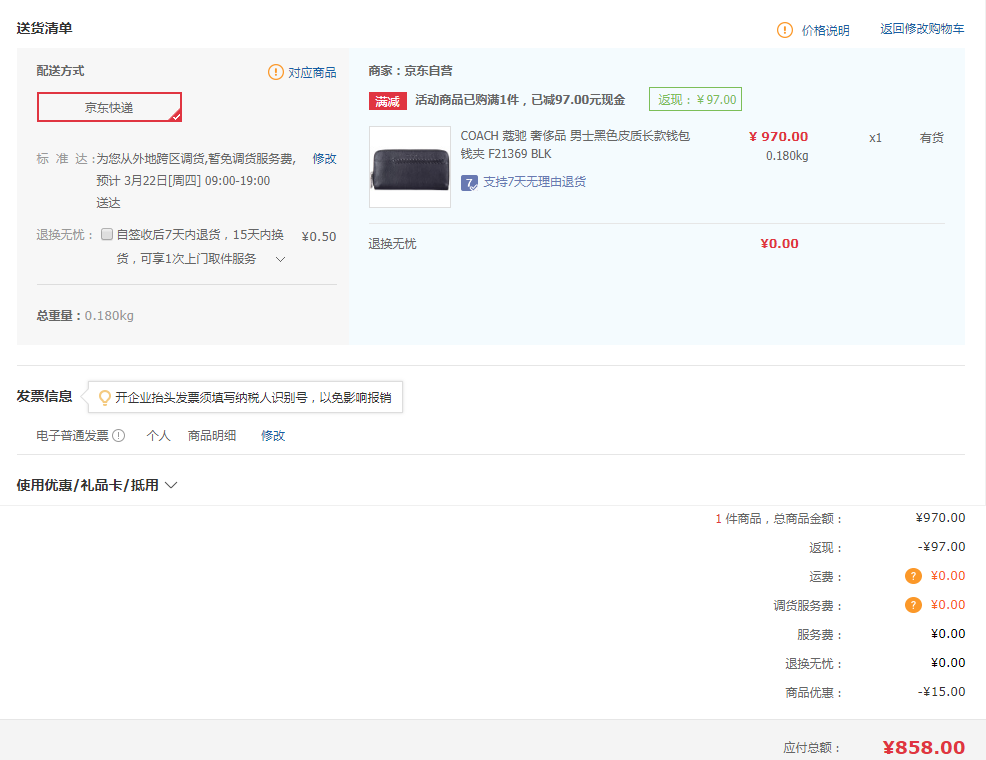This screenshot has width=986, height=760.
Task: Click the red 满减 promotion tag
Action: click(x=388, y=100)
